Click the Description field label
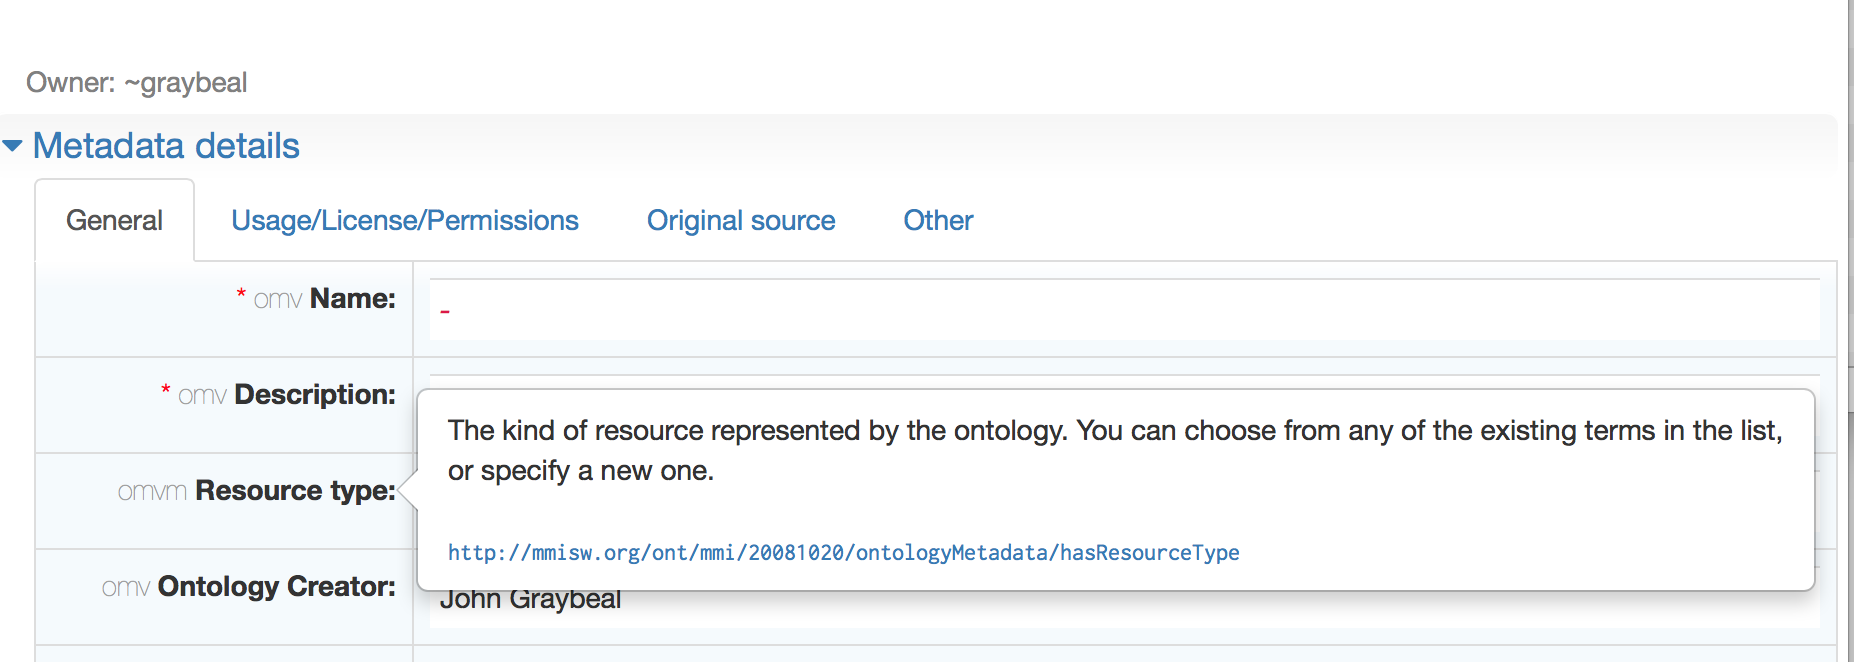The image size is (1854, 662). click(x=315, y=394)
